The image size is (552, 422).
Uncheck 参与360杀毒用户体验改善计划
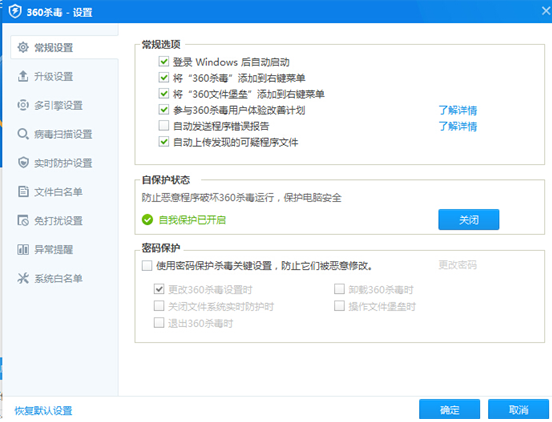click(164, 110)
